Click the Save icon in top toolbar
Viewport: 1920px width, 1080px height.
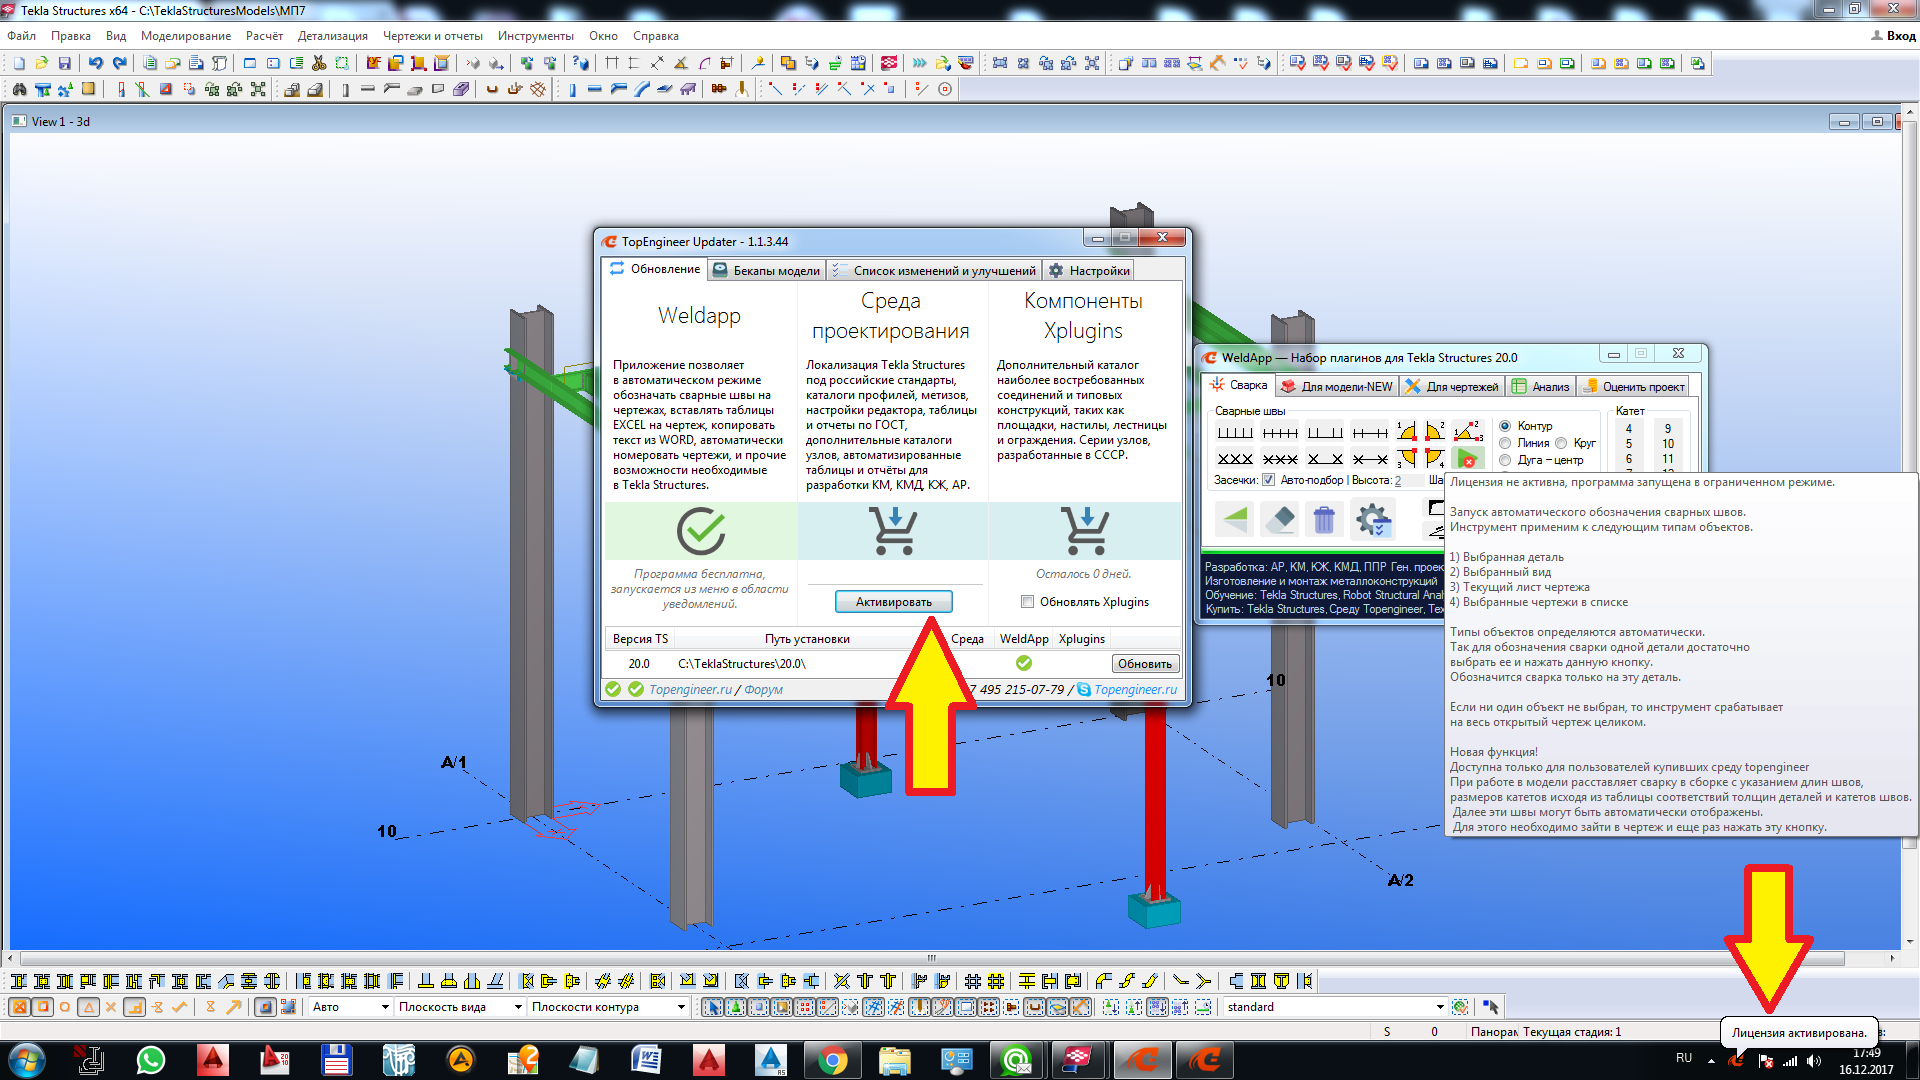[65, 63]
